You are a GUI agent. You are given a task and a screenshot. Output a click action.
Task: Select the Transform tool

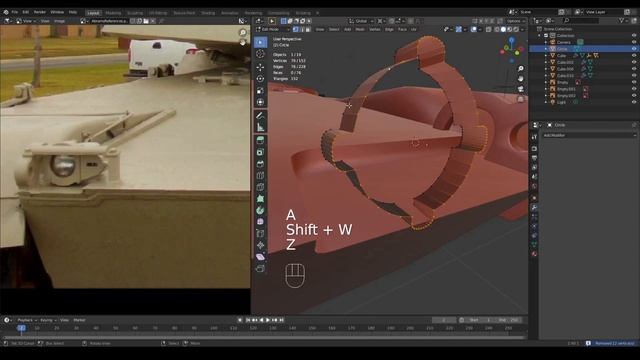pyautogui.click(x=260, y=102)
